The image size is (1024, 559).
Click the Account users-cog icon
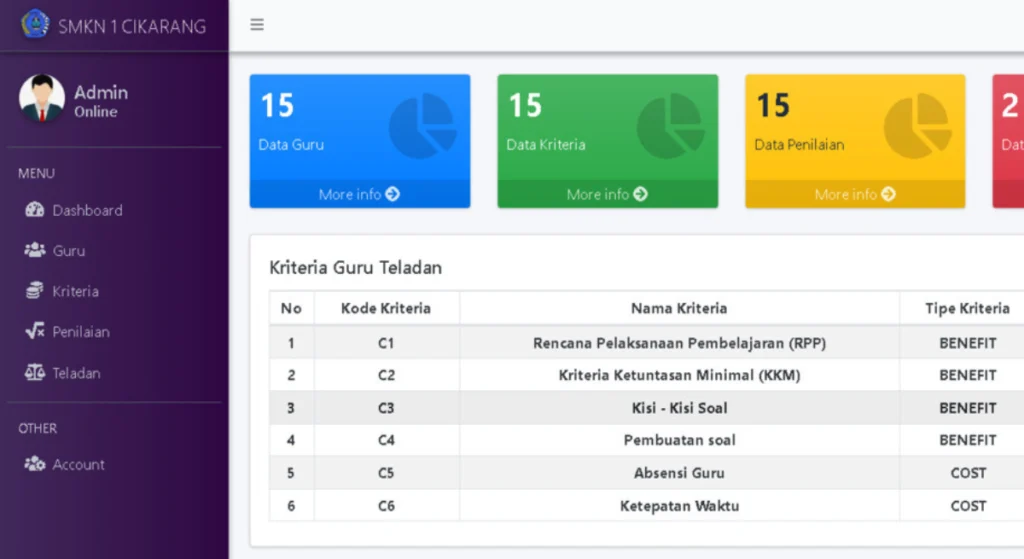(35, 464)
